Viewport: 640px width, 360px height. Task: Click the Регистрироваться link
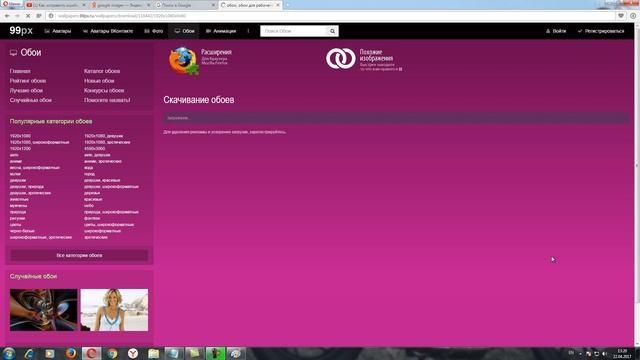click(x=601, y=31)
